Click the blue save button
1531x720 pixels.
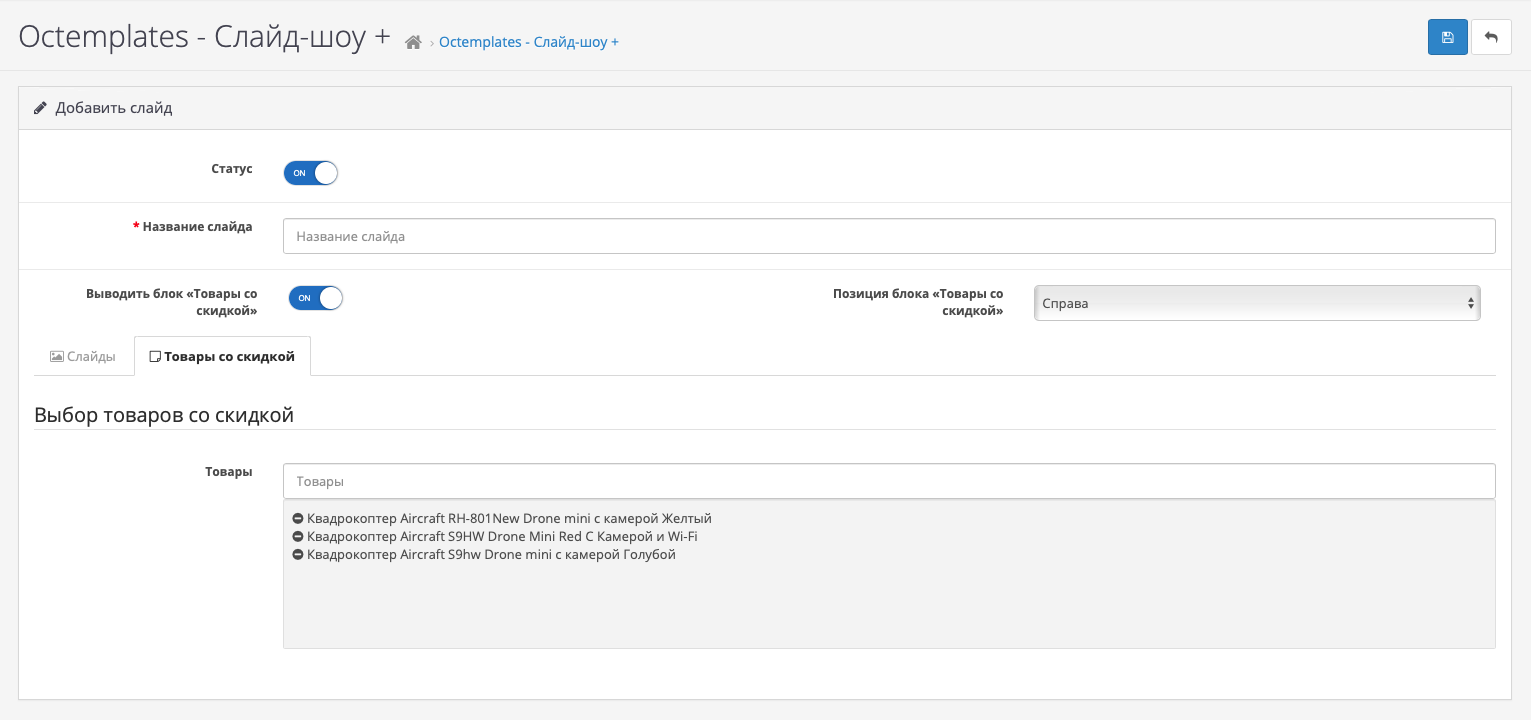[x=1447, y=37]
